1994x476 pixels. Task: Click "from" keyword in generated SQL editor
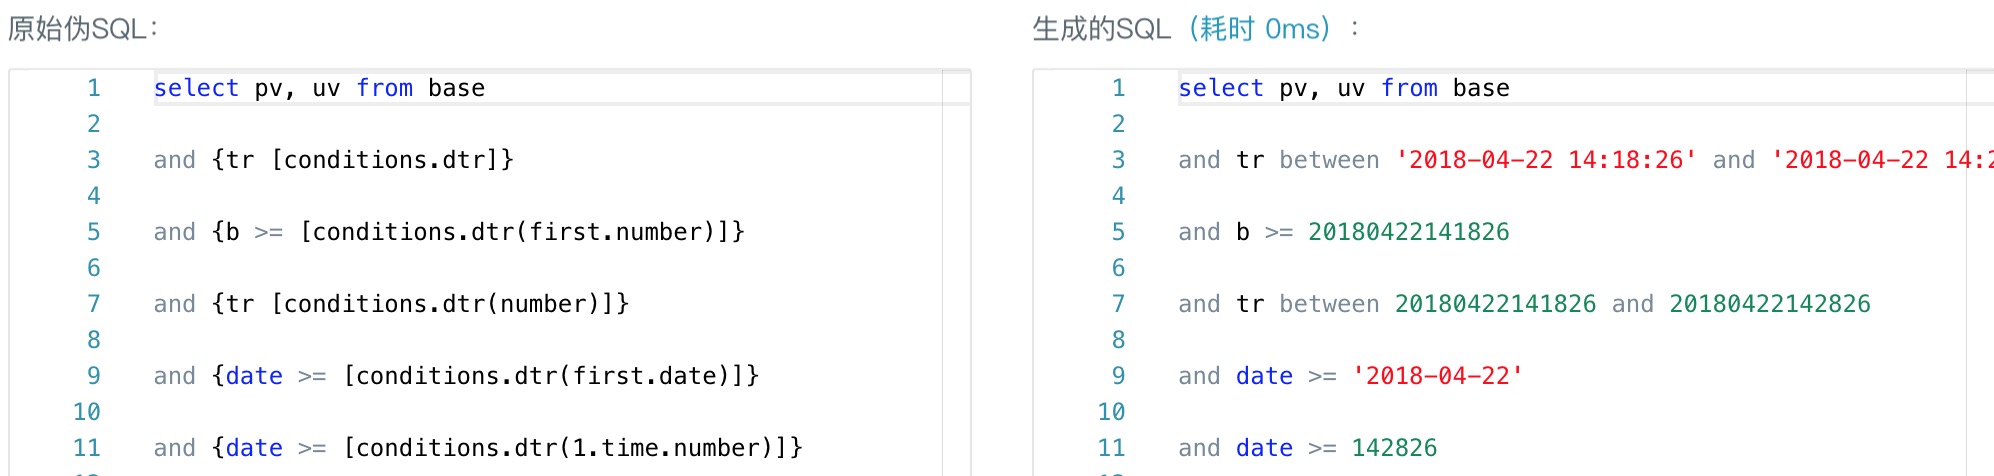pos(1409,88)
